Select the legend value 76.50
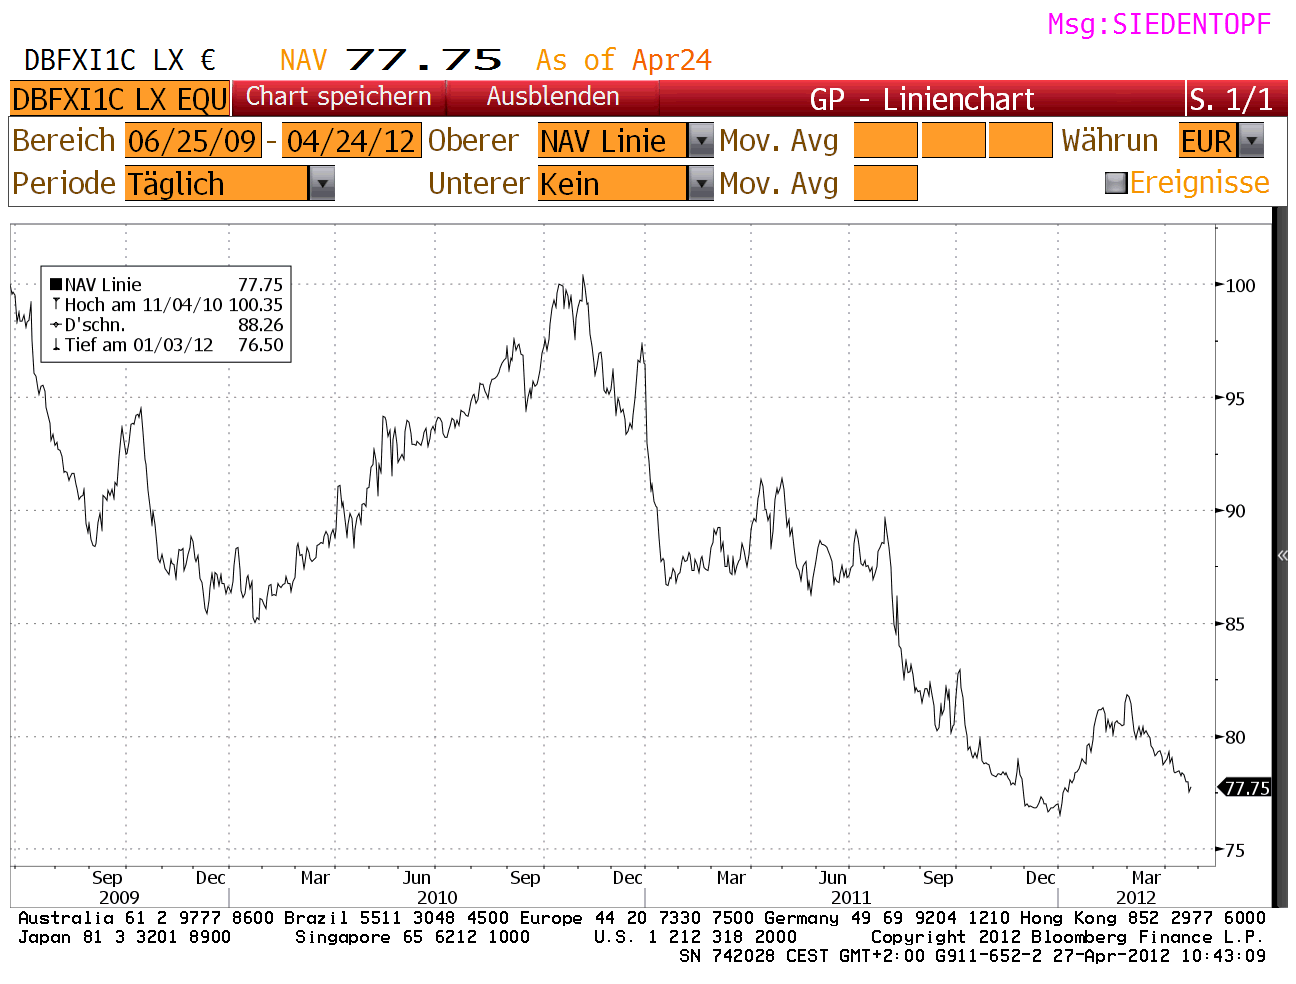Viewport: 1296px width, 984px height. [261, 345]
